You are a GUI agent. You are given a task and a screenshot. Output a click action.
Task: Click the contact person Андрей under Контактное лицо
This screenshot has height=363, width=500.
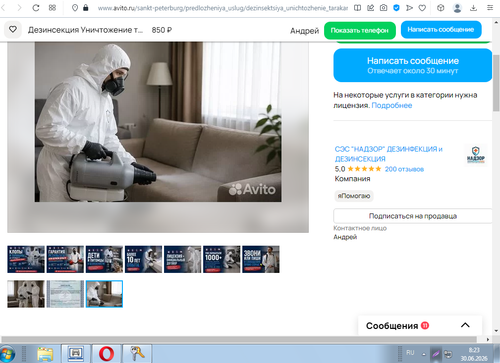click(345, 237)
